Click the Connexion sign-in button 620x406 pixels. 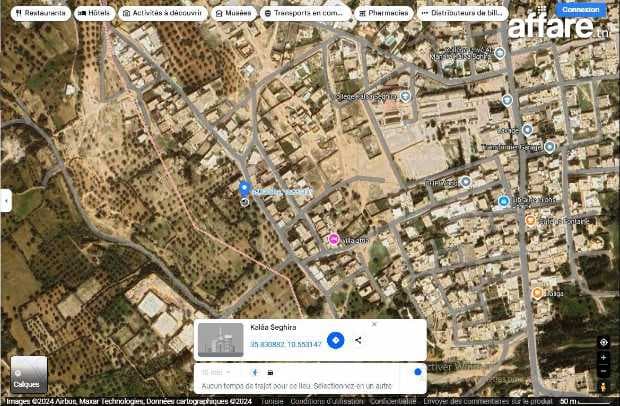pos(581,9)
